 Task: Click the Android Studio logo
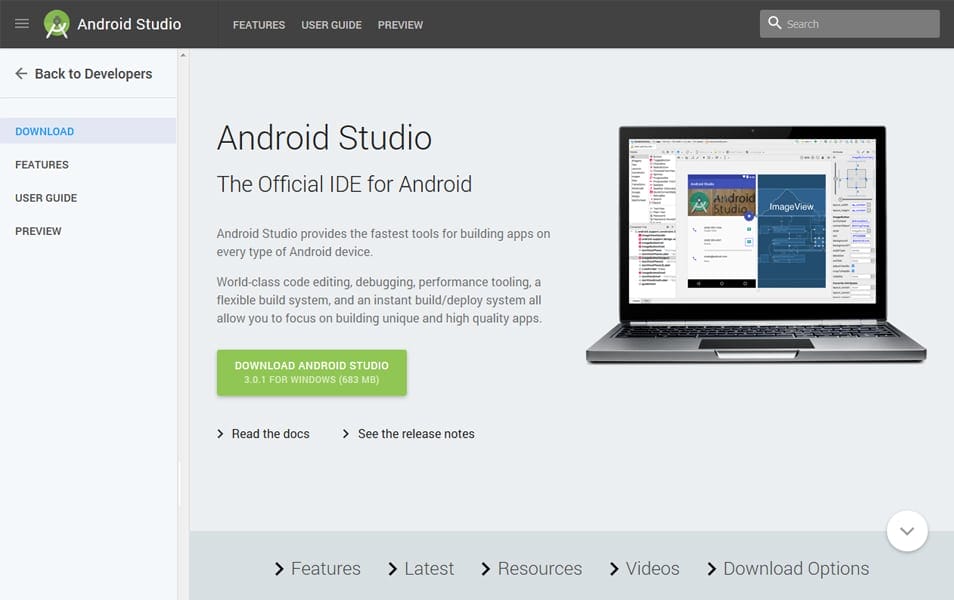tap(56, 23)
